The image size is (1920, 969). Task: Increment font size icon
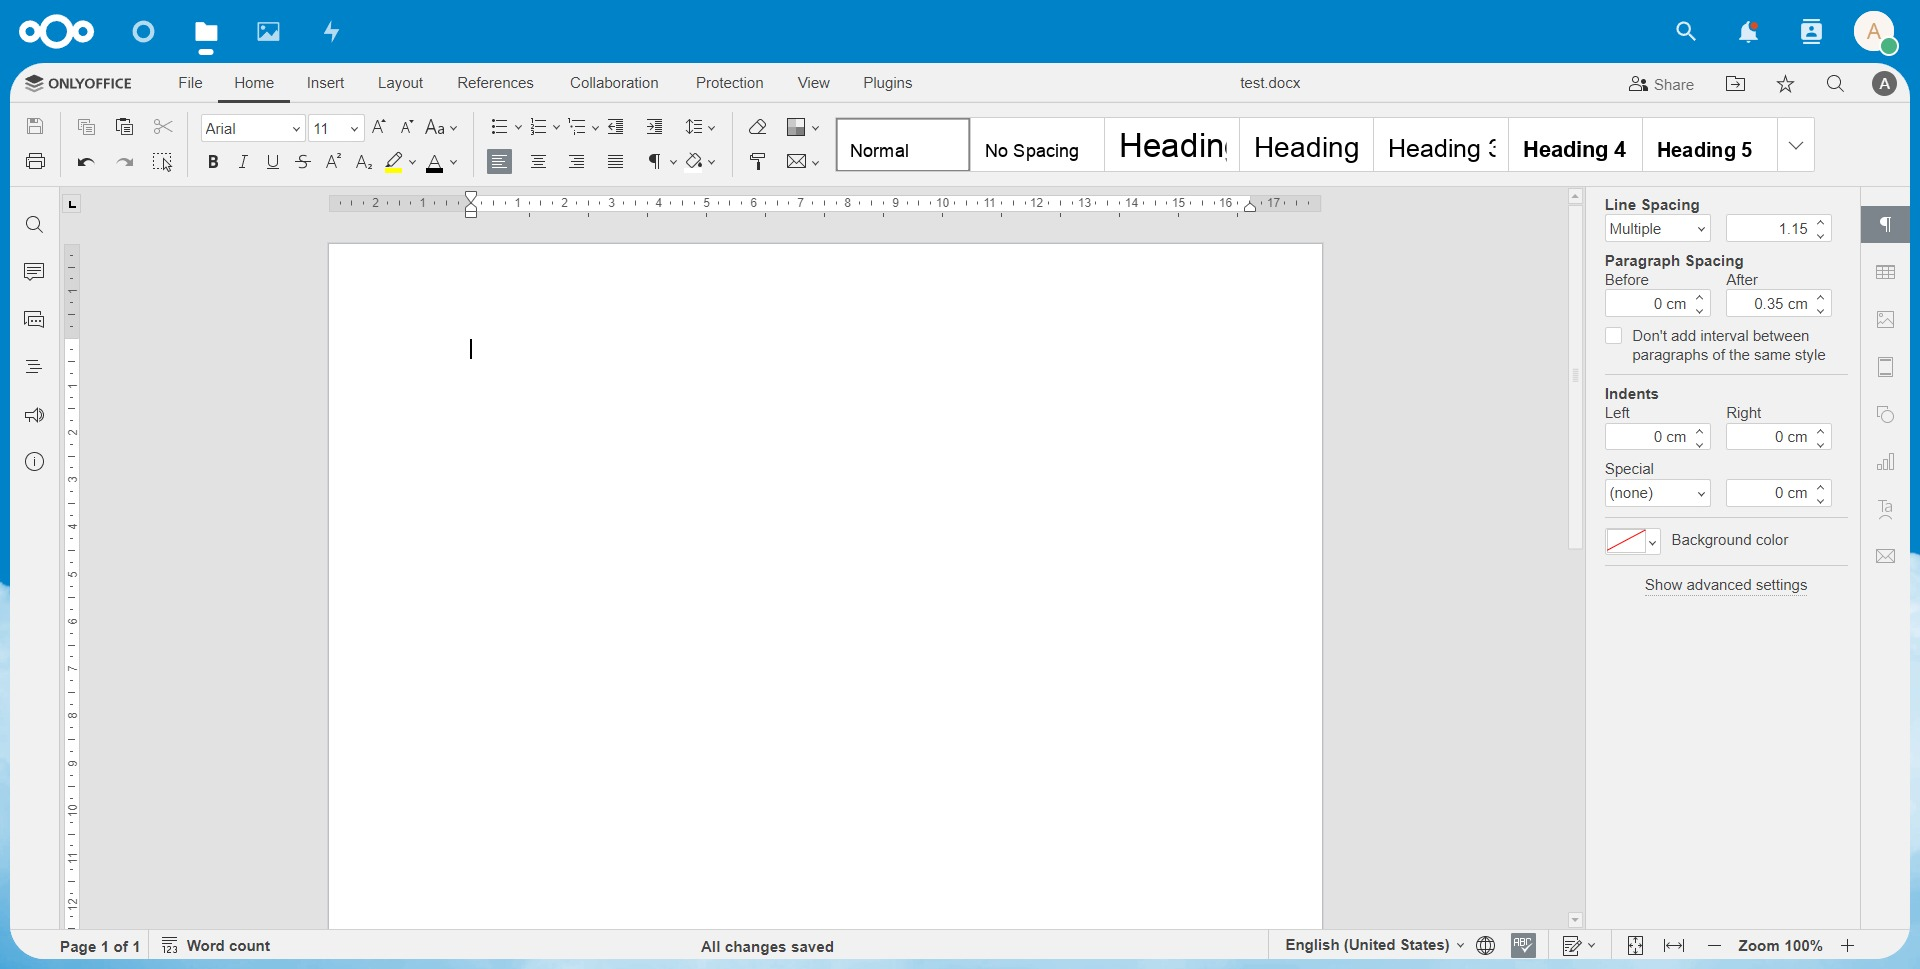(379, 127)
